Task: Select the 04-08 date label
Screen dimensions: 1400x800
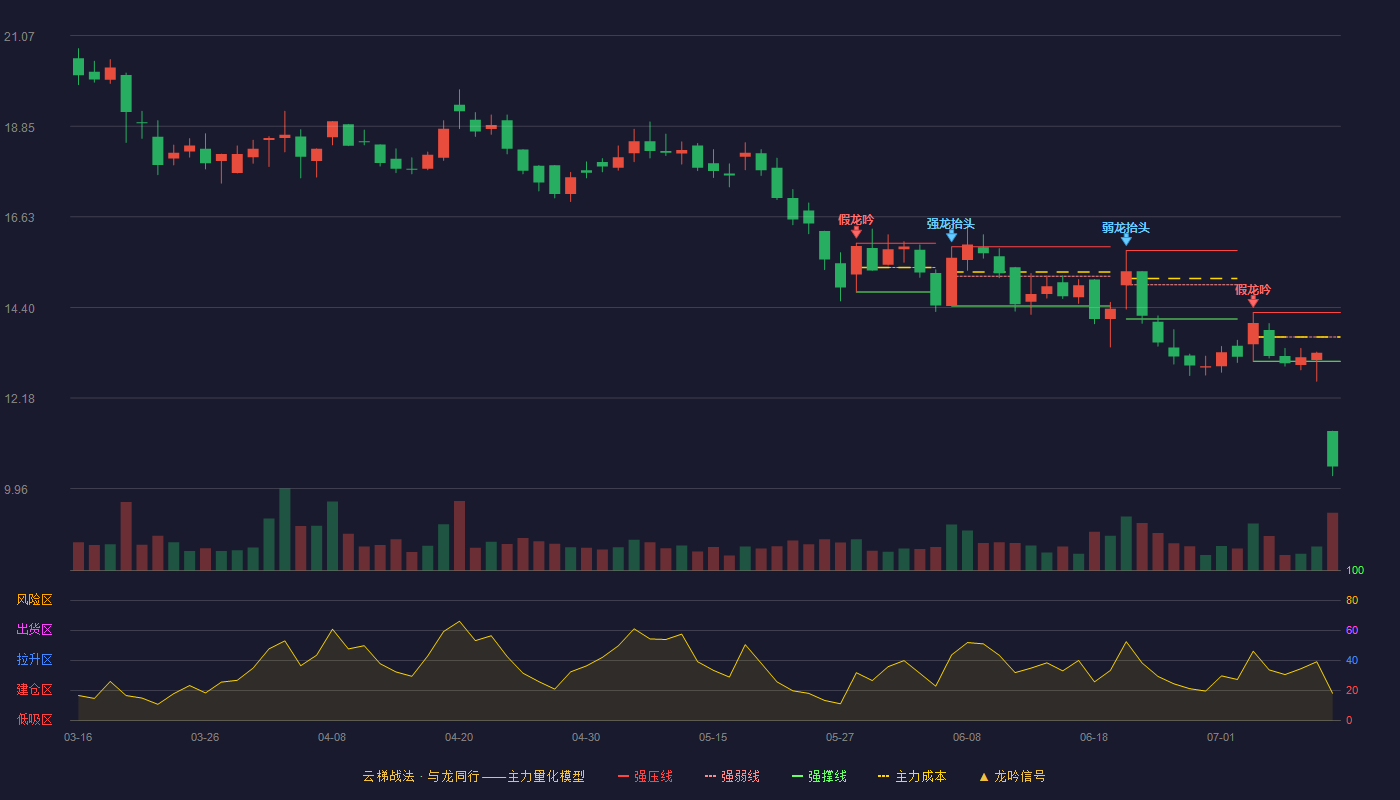Action: 332,737
